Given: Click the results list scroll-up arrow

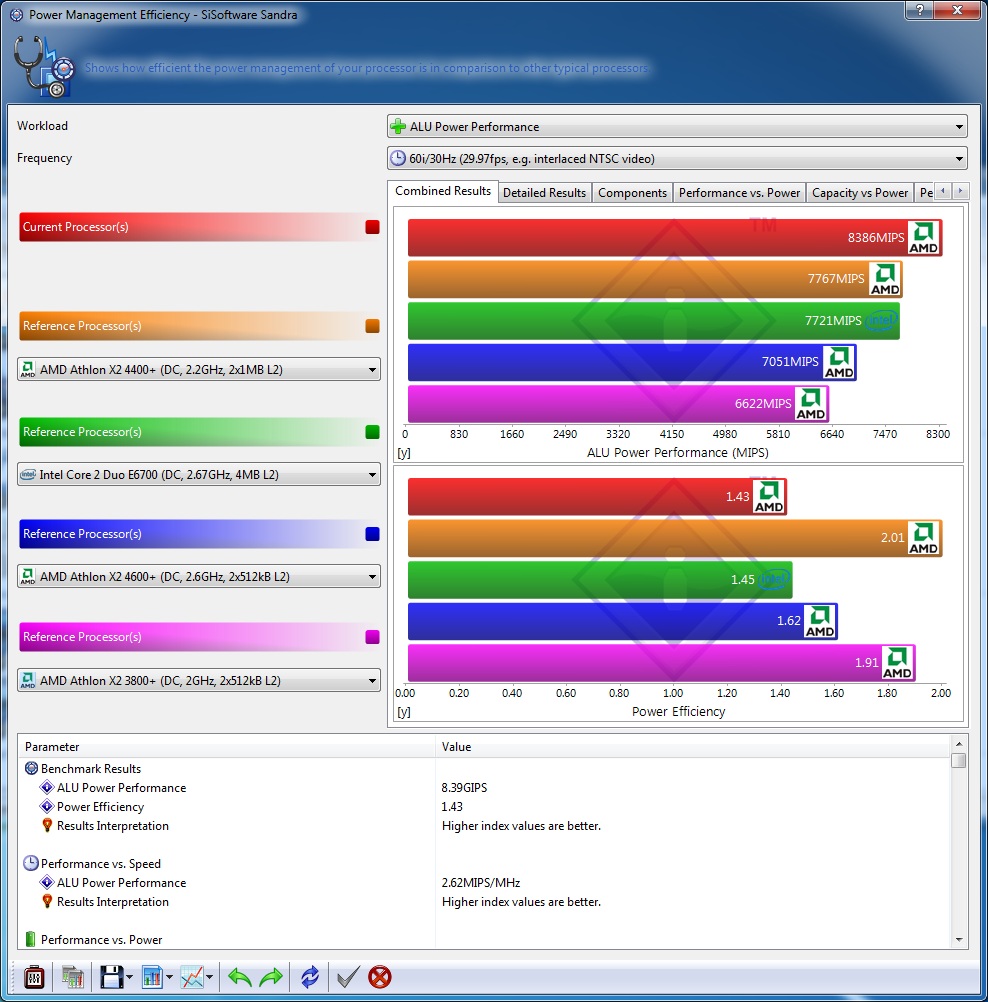Looking at the screenshot, I should pos(959,744).
